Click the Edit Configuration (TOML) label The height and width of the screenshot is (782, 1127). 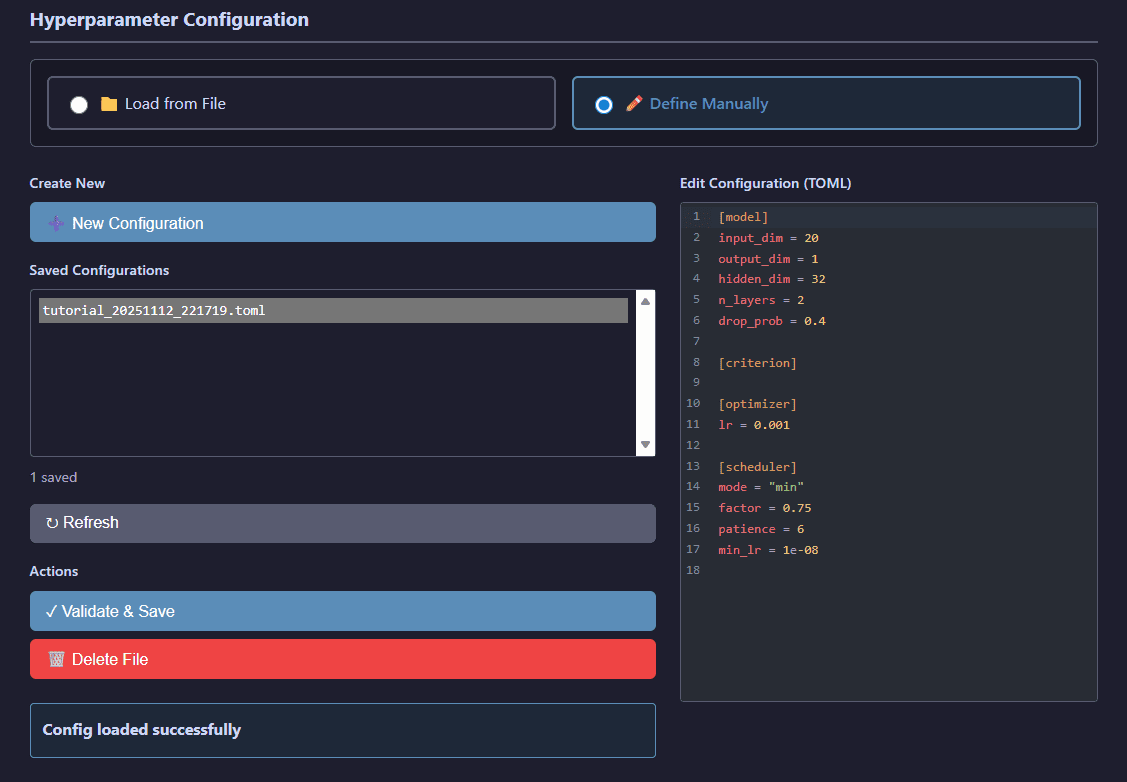[x=765, y=183]
